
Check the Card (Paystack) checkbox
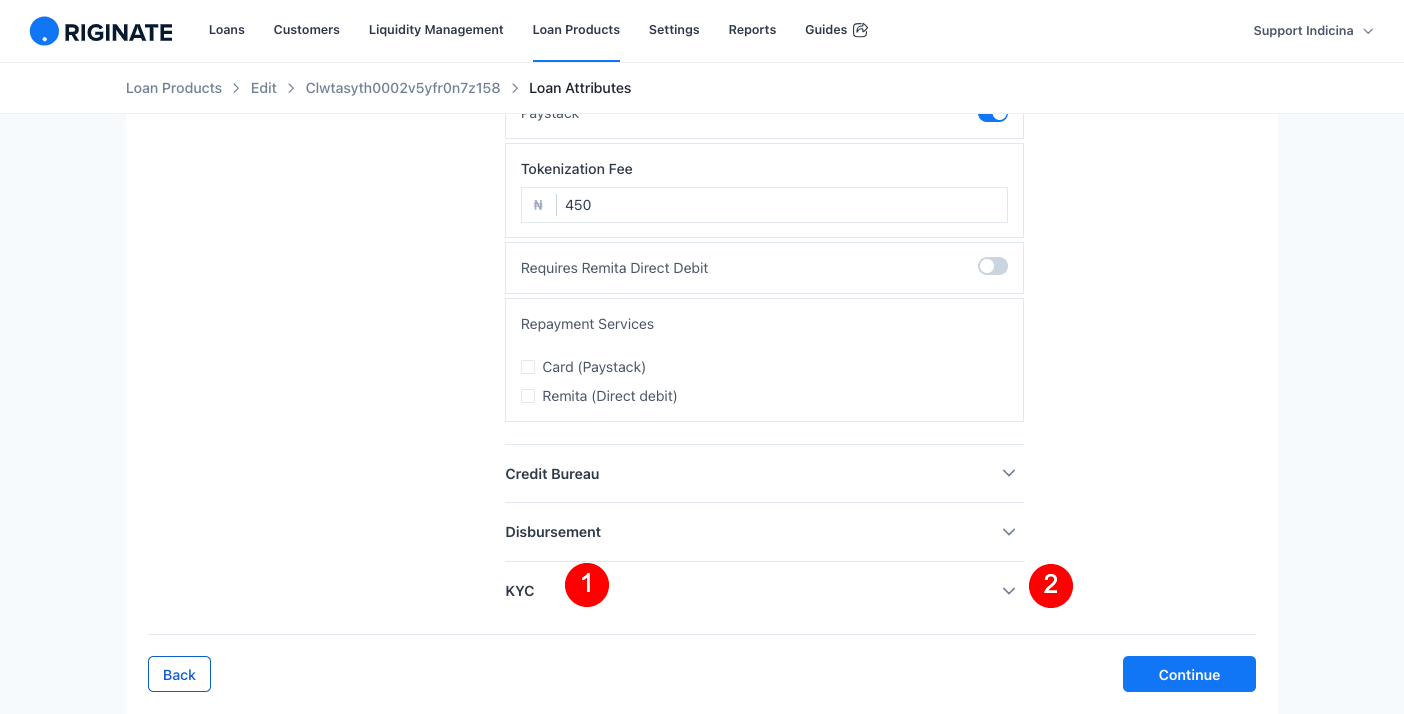(x=528, y=367)
